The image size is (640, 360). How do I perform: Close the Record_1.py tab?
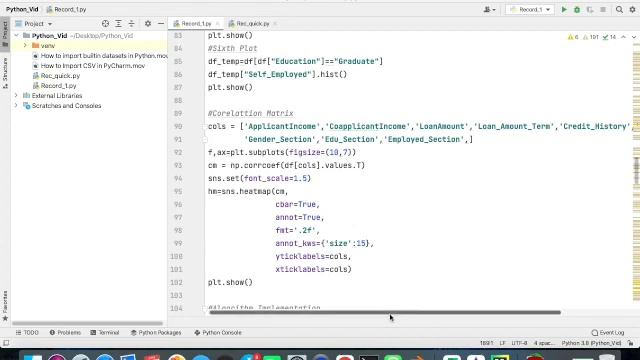[218, 24]
